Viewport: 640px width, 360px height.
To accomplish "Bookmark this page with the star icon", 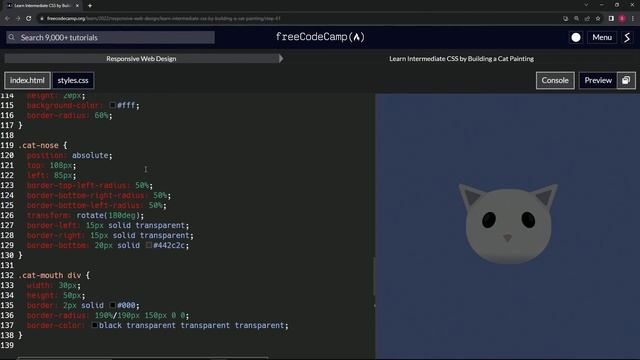I will pos(598,18).
